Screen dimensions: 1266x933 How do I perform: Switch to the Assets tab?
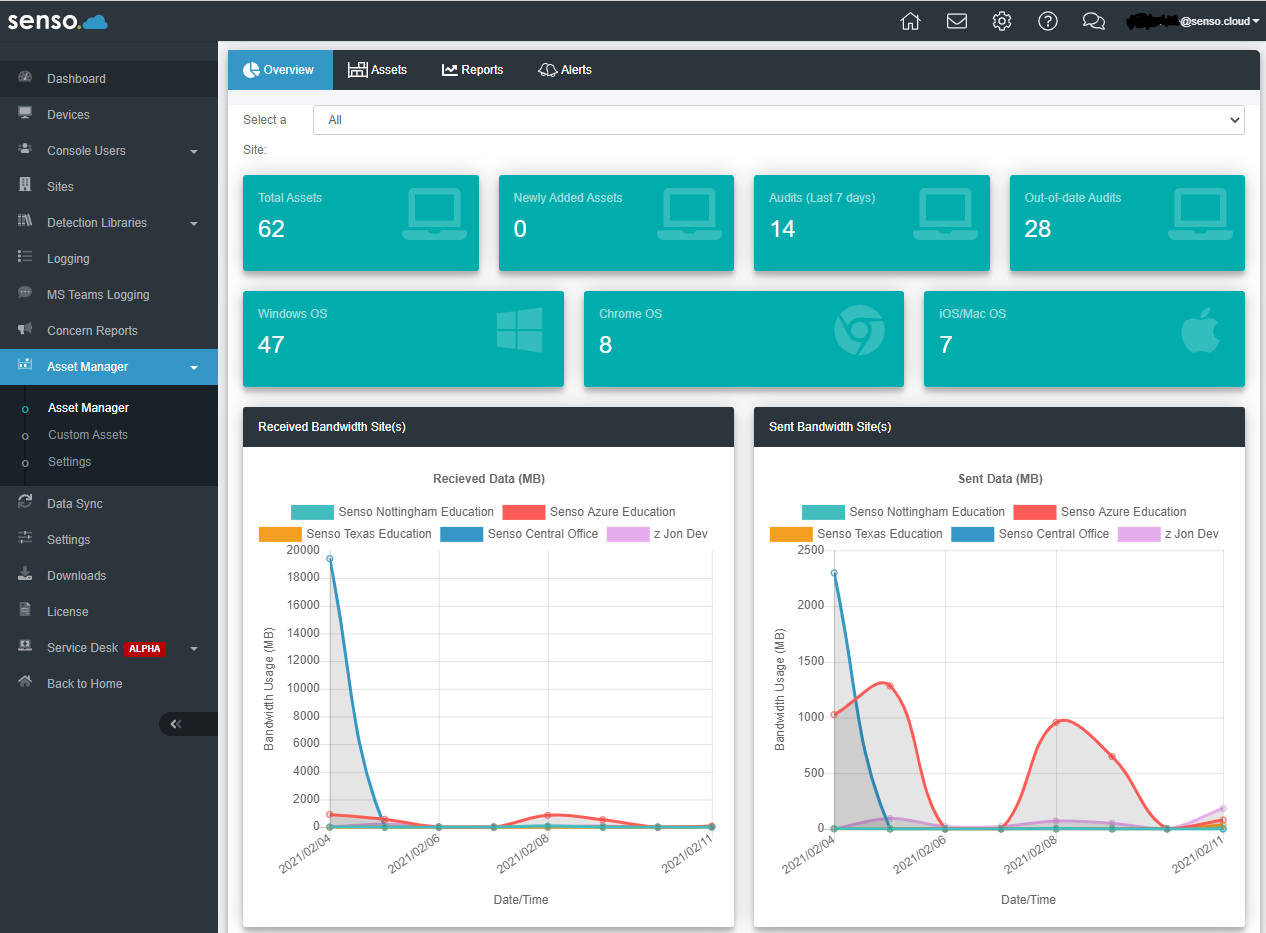(377, 70)
